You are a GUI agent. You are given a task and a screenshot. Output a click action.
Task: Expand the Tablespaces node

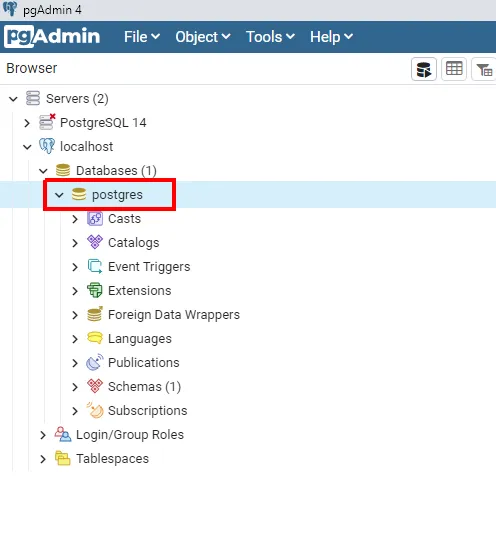coord(43,459)
